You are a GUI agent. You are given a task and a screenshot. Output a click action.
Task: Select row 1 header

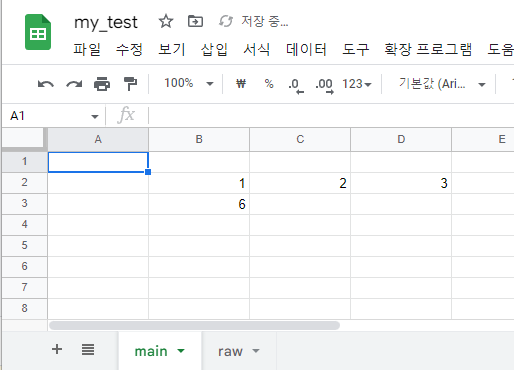click(x=24, y=162)
